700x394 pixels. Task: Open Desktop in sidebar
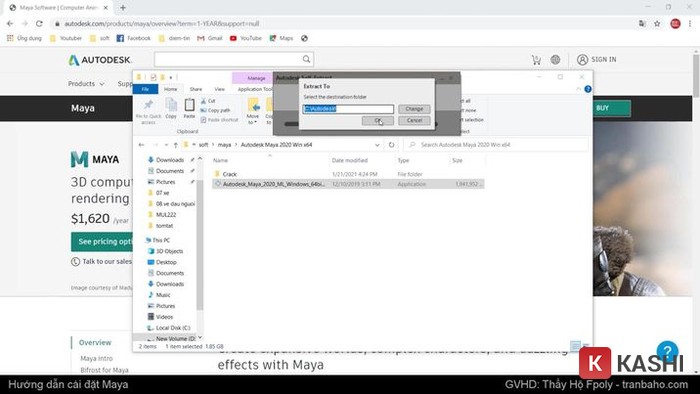tap(166, 262)
